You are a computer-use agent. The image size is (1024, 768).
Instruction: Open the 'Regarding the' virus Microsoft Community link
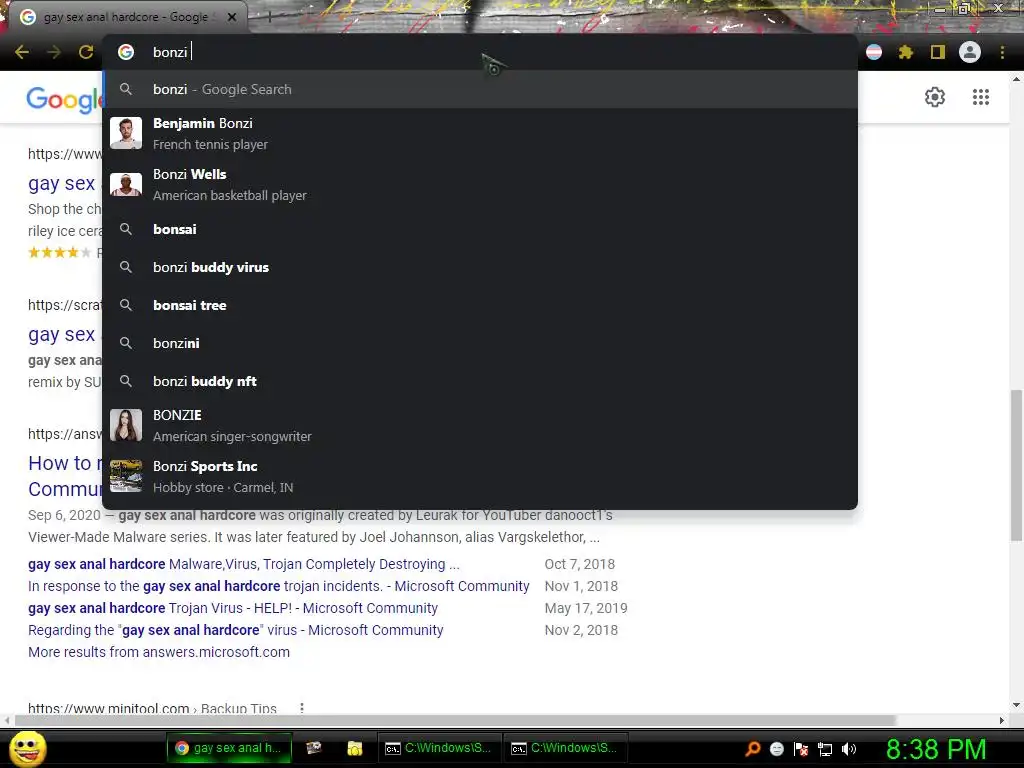[x=236, y=630]
